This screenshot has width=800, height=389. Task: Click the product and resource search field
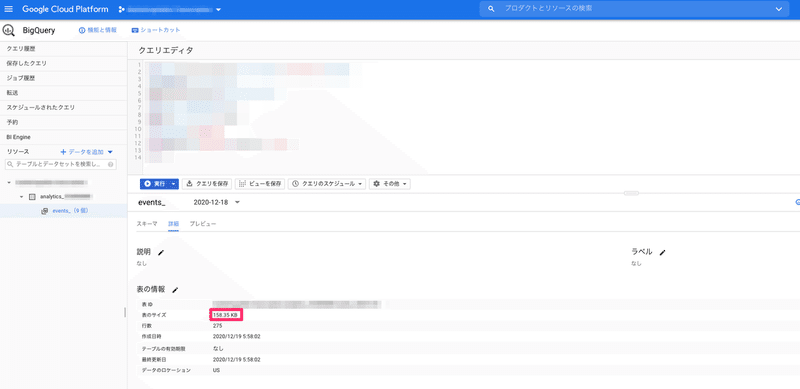(x=633, y=9)
